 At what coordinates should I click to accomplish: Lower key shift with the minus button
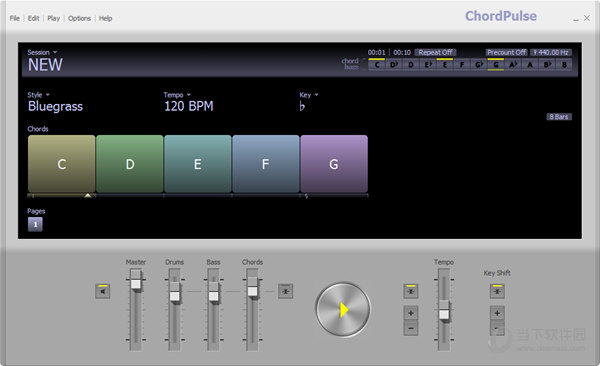point(497,328)
